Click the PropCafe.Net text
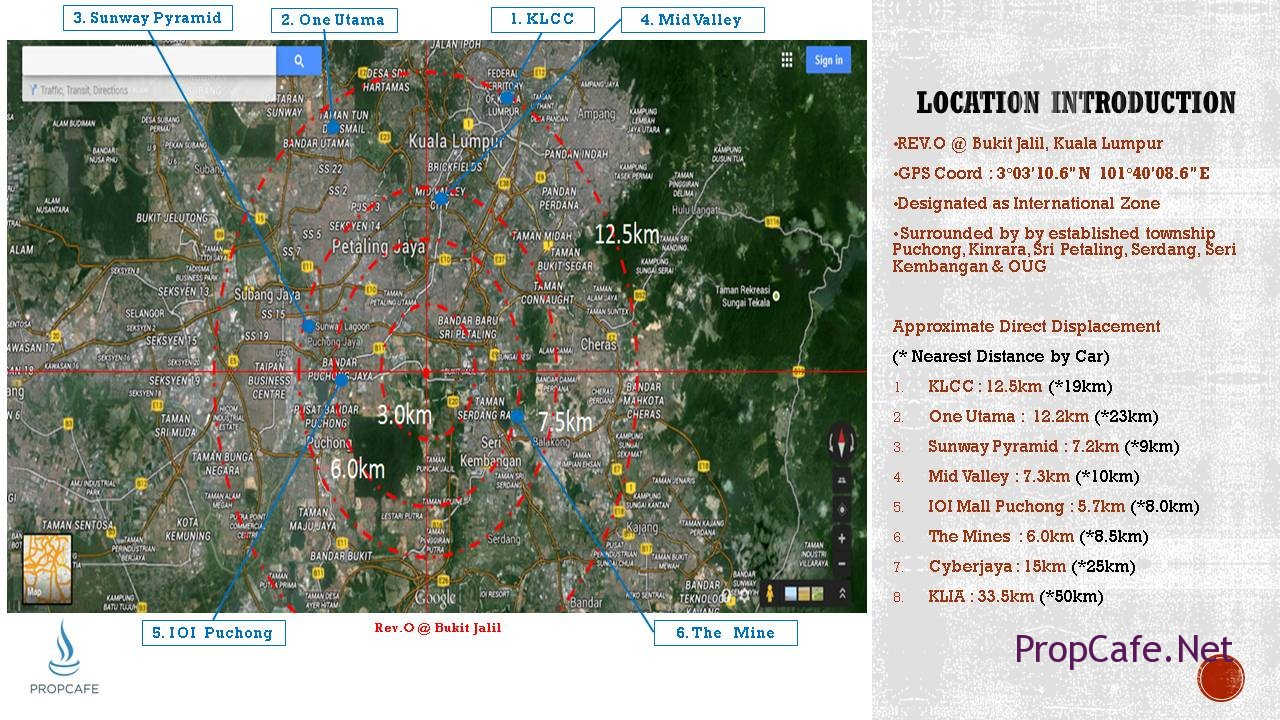This screenshot has width=1280, height=720. 1123,650
